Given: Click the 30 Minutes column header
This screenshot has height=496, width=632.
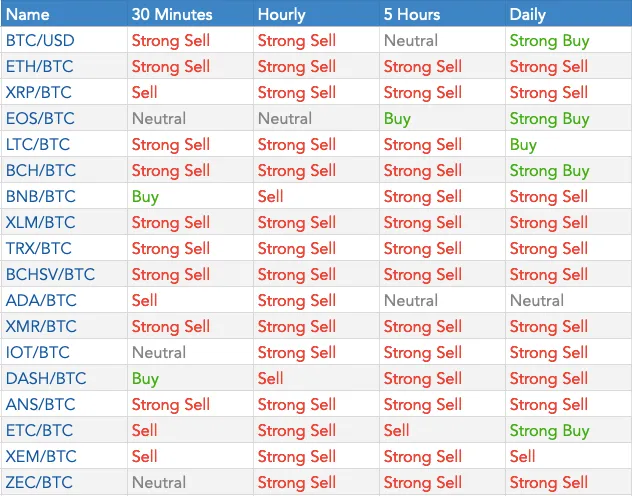Looking at the screenshot, I should [172, 15].
